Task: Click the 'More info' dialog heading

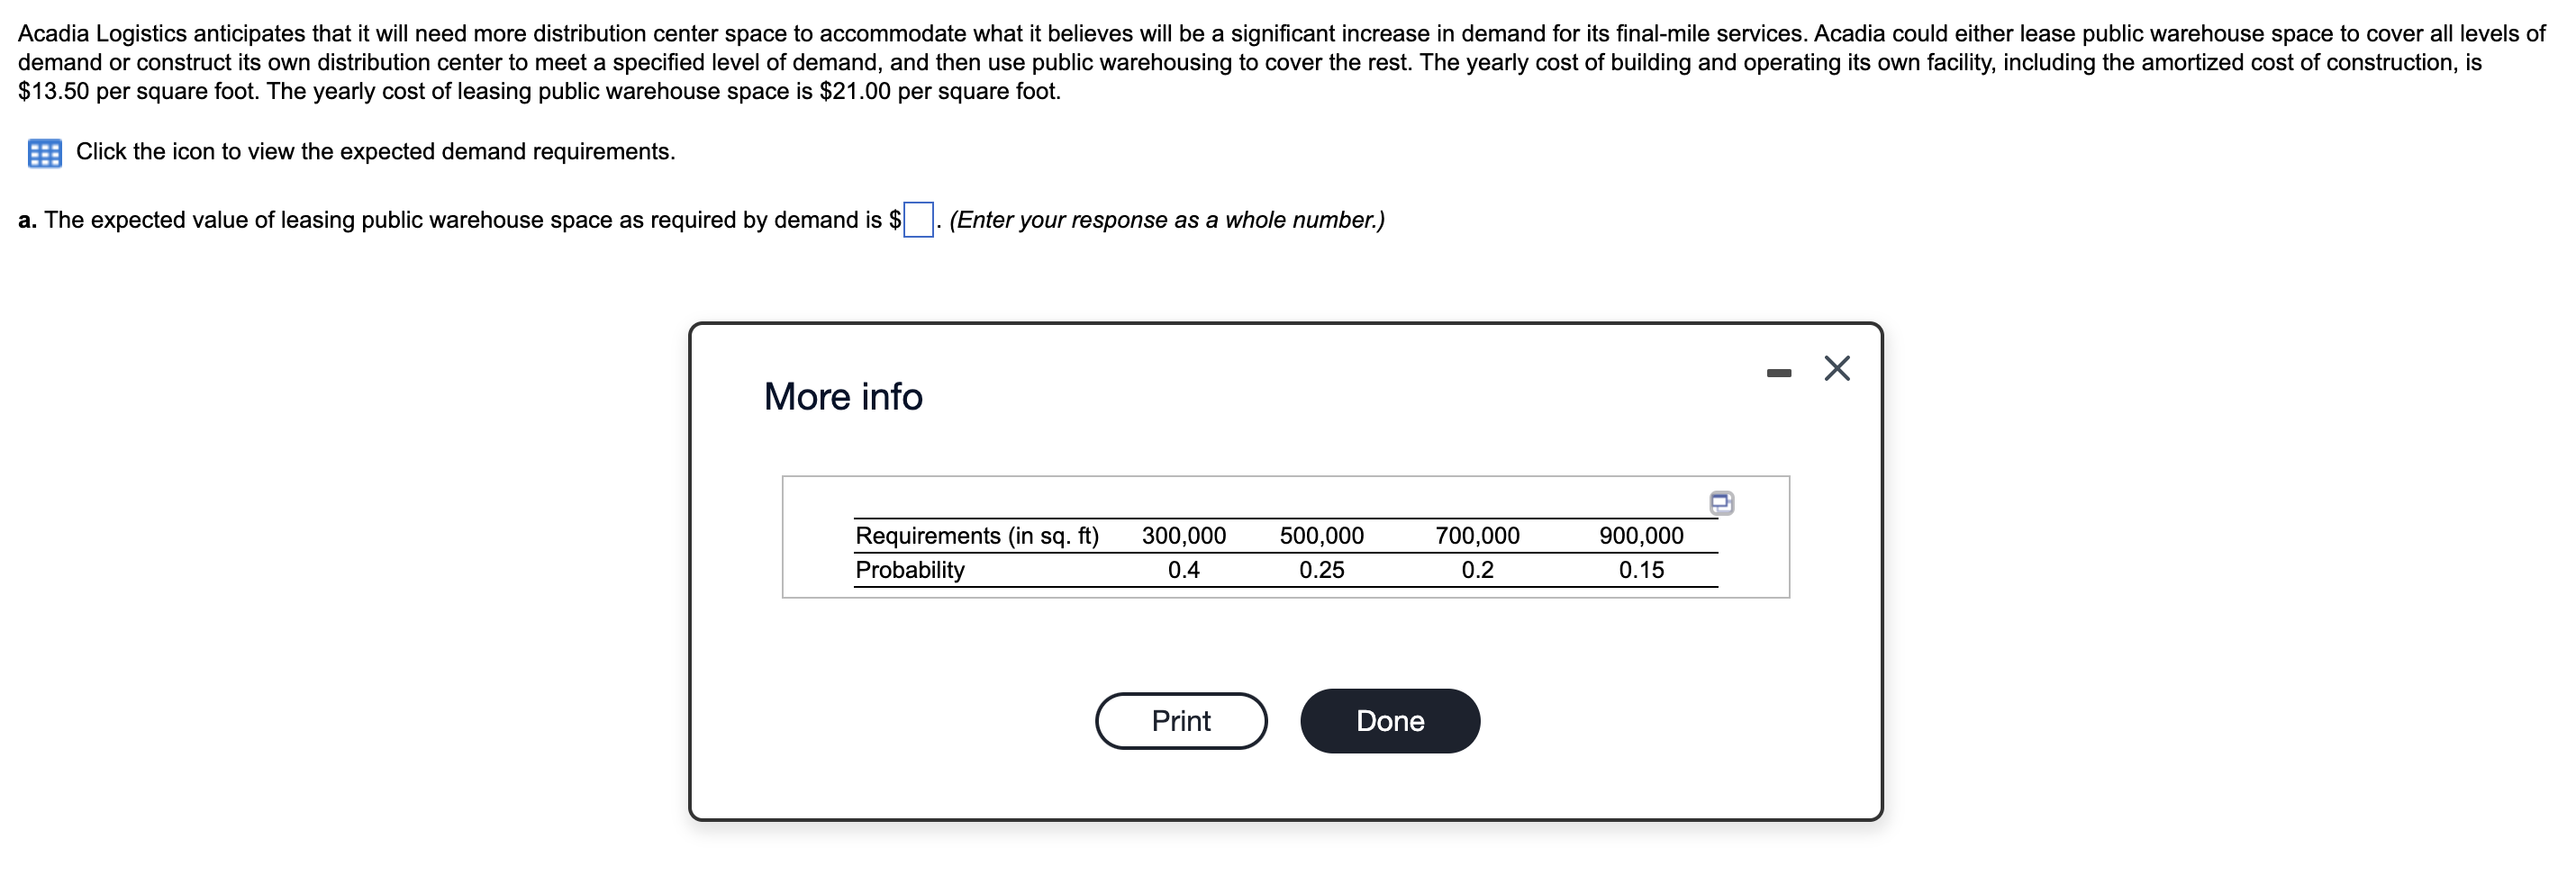Action: click(843, 397)
